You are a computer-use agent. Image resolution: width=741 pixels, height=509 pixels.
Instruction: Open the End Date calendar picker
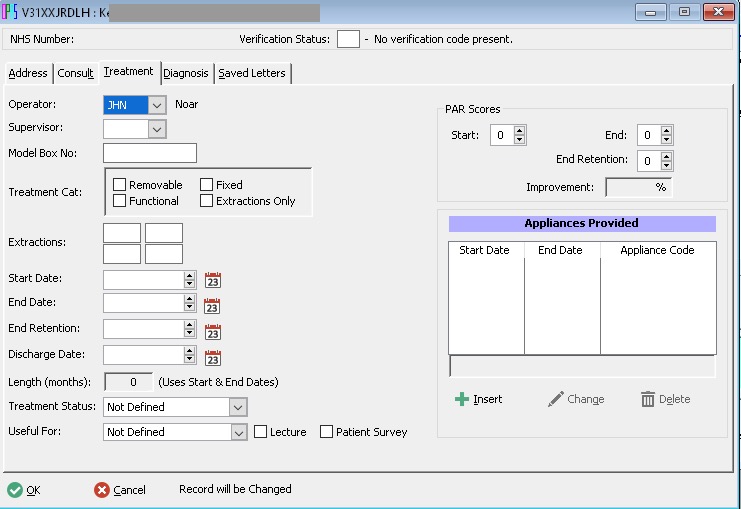click(212, 305)
